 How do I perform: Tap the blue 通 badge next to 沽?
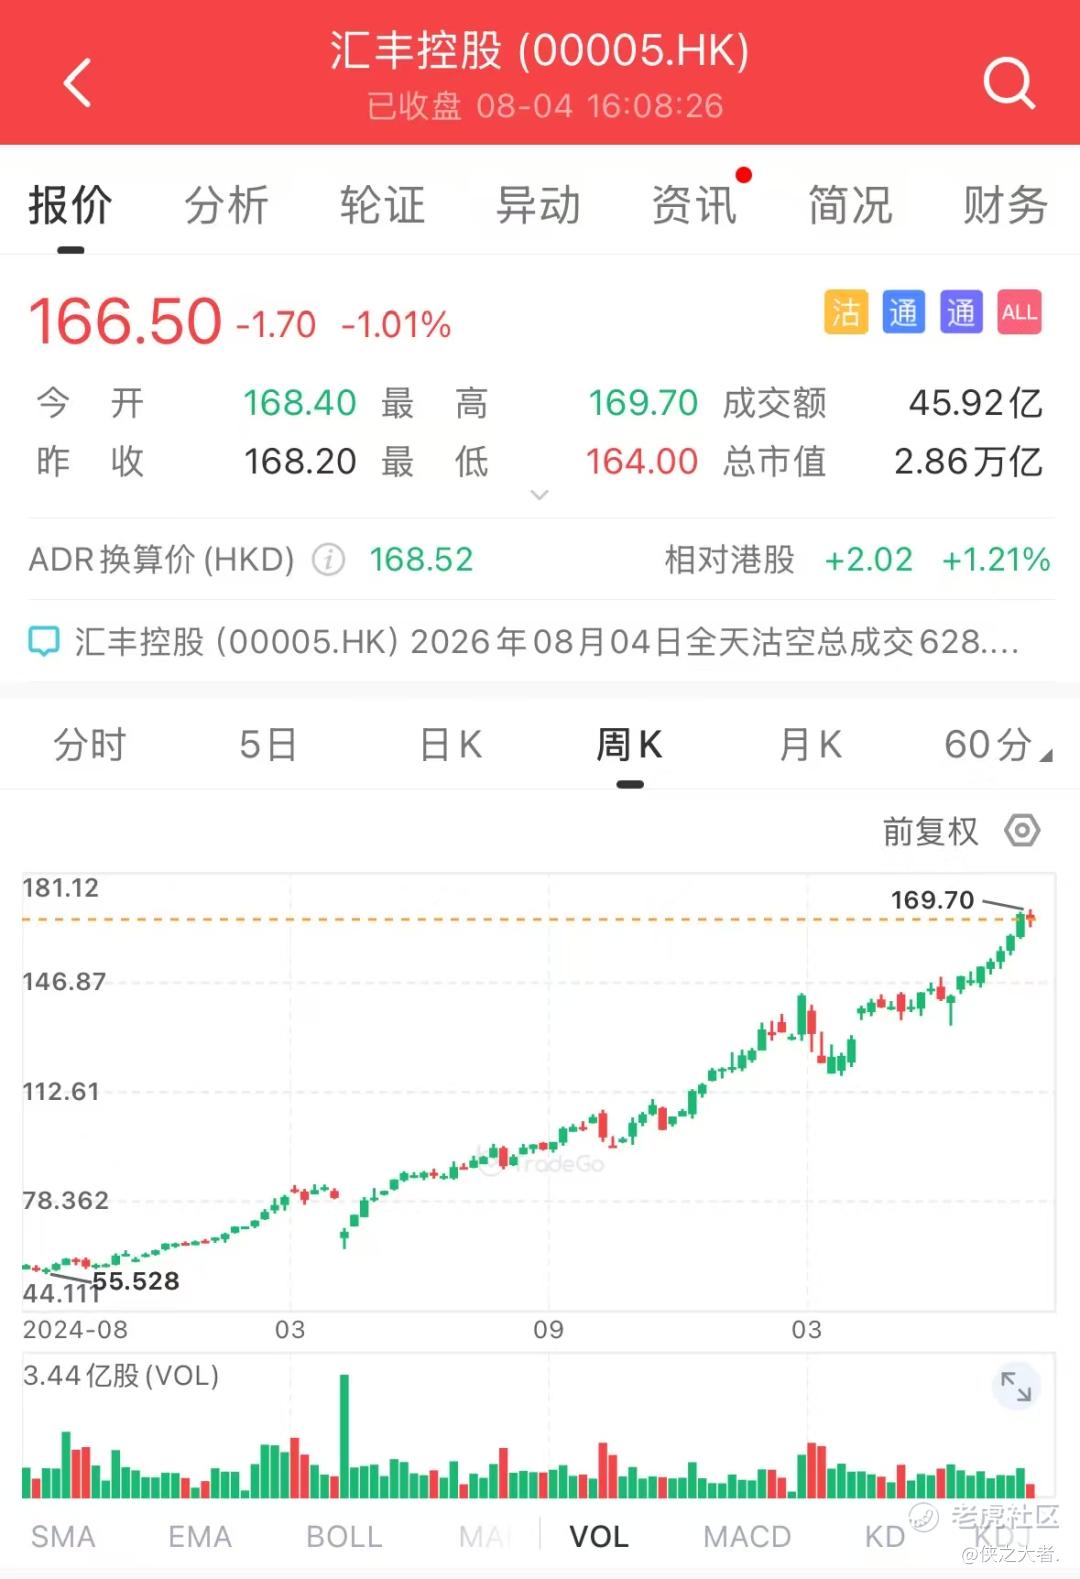click(x=903, y=312)
